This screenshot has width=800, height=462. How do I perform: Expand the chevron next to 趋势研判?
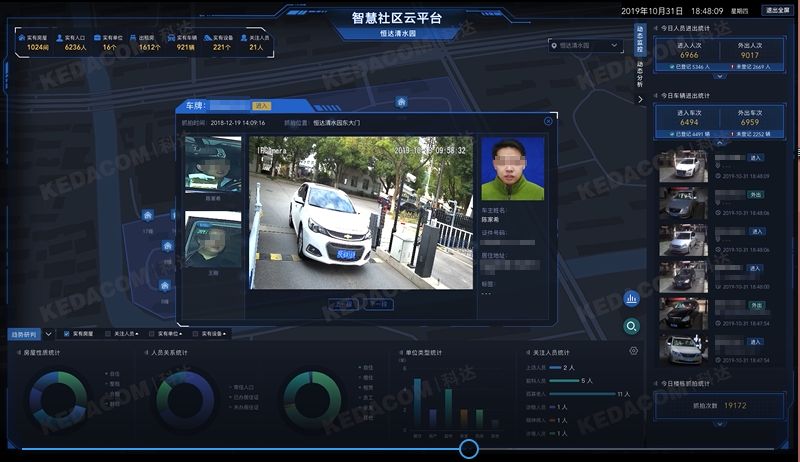(48, 335)
